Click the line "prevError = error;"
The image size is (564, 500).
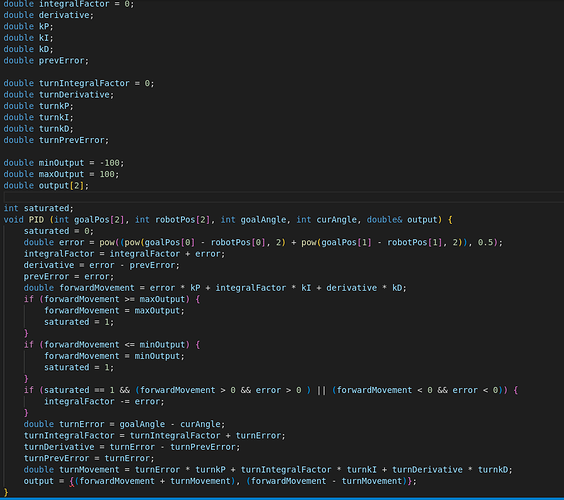pyautogui.click(x=69, y=277)
